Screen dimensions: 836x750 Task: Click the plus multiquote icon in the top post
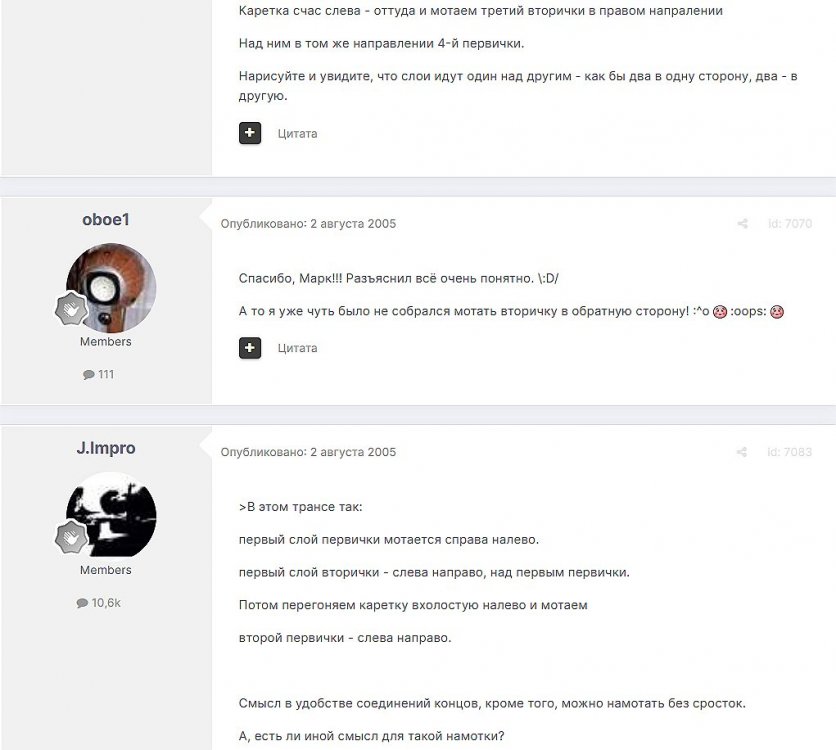point(250,133)
